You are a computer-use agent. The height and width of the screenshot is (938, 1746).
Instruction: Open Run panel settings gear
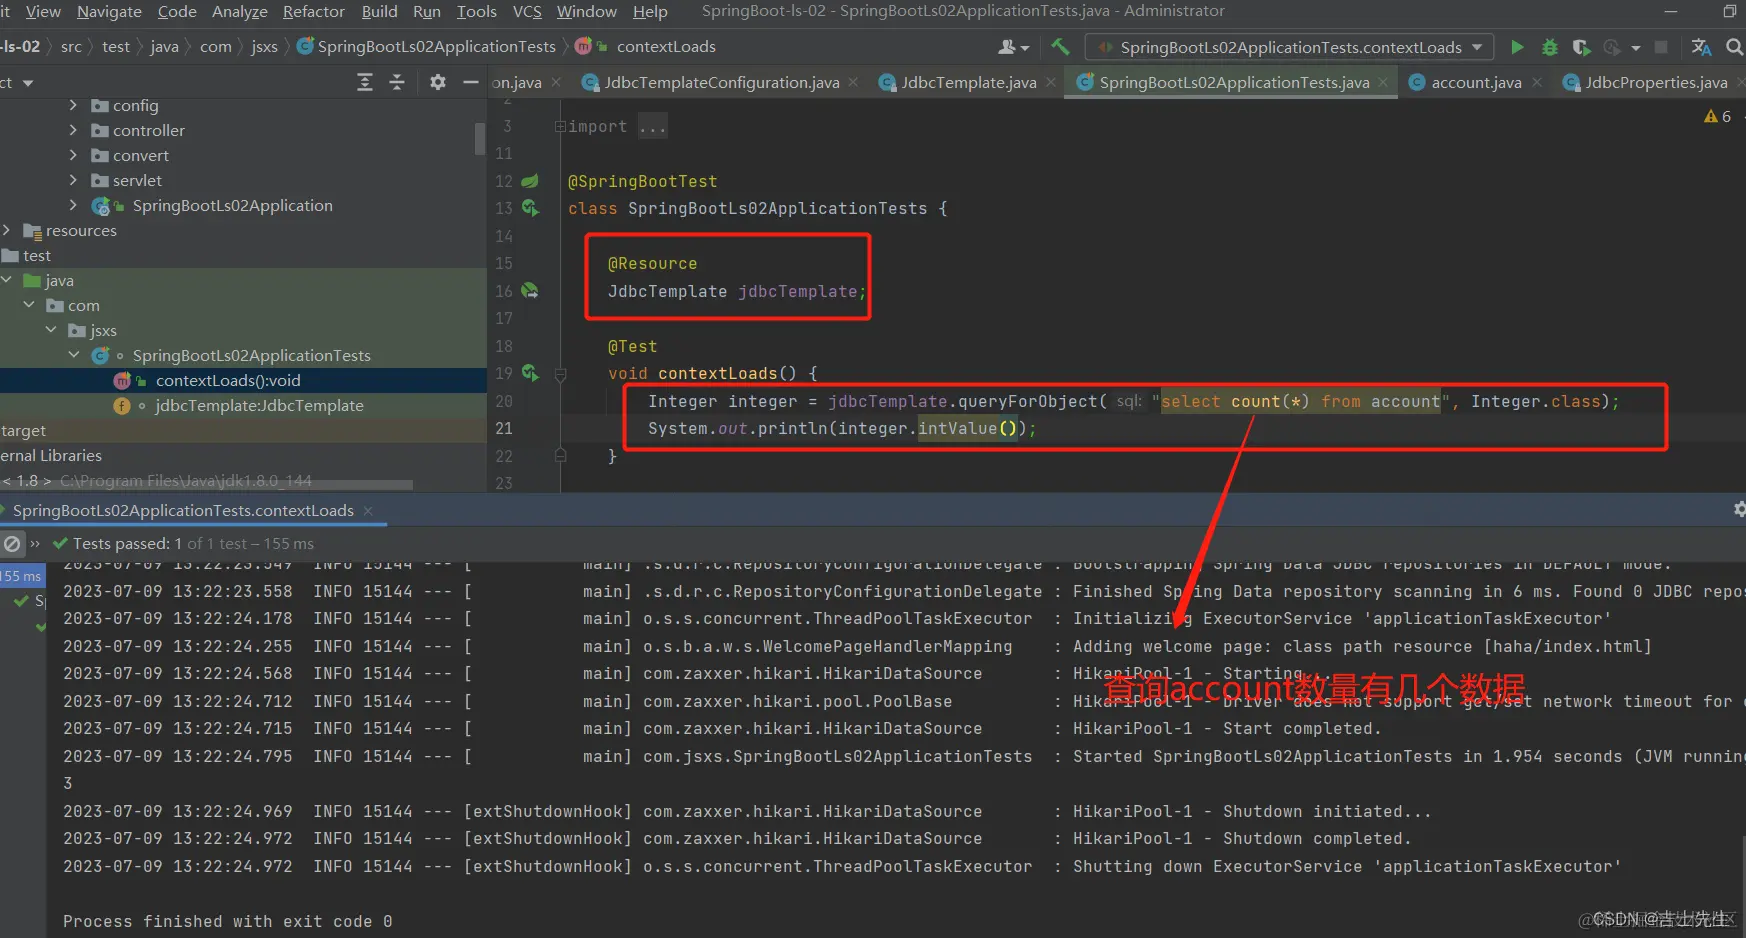tap(1739, 510)
